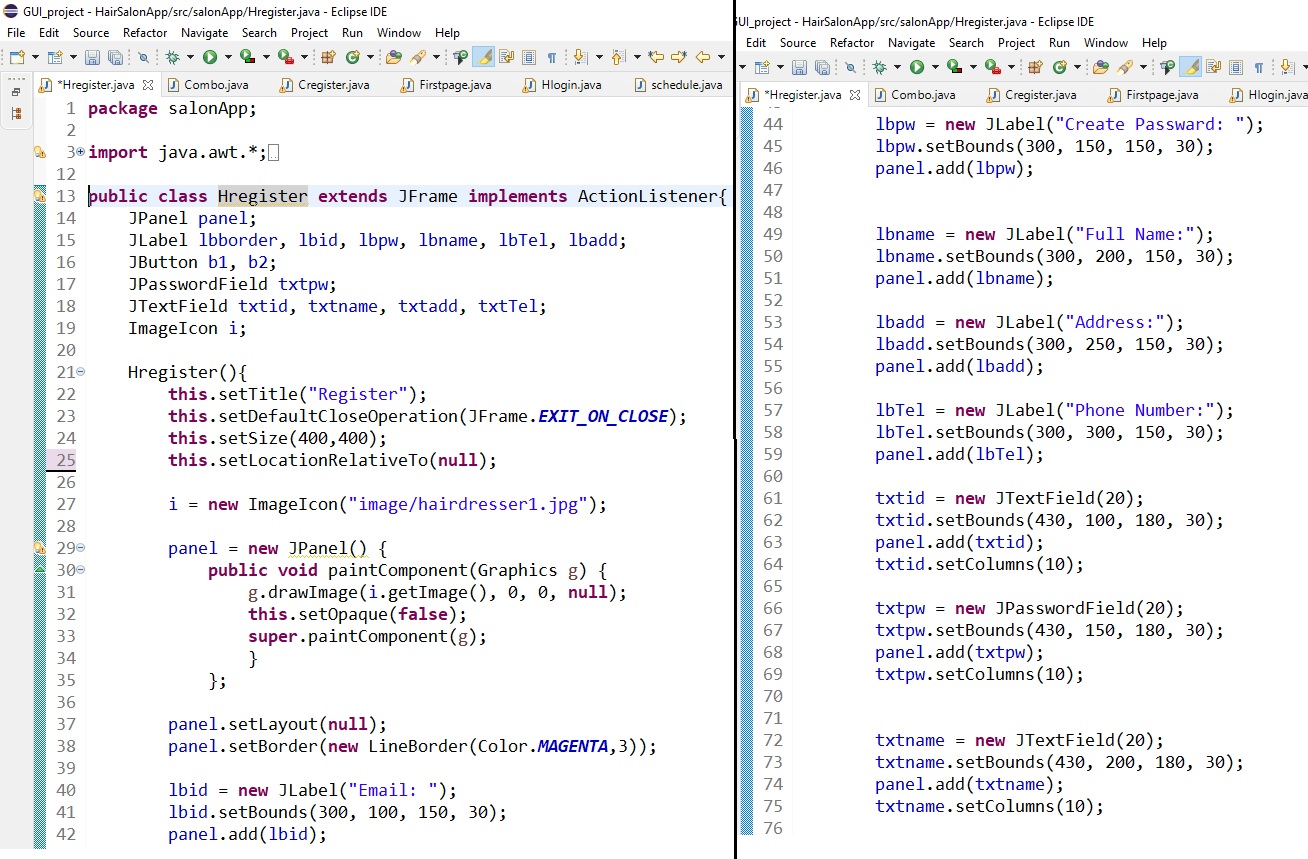
Task: Click Save All icon in left window toolbar
Action: pos(115,57)
